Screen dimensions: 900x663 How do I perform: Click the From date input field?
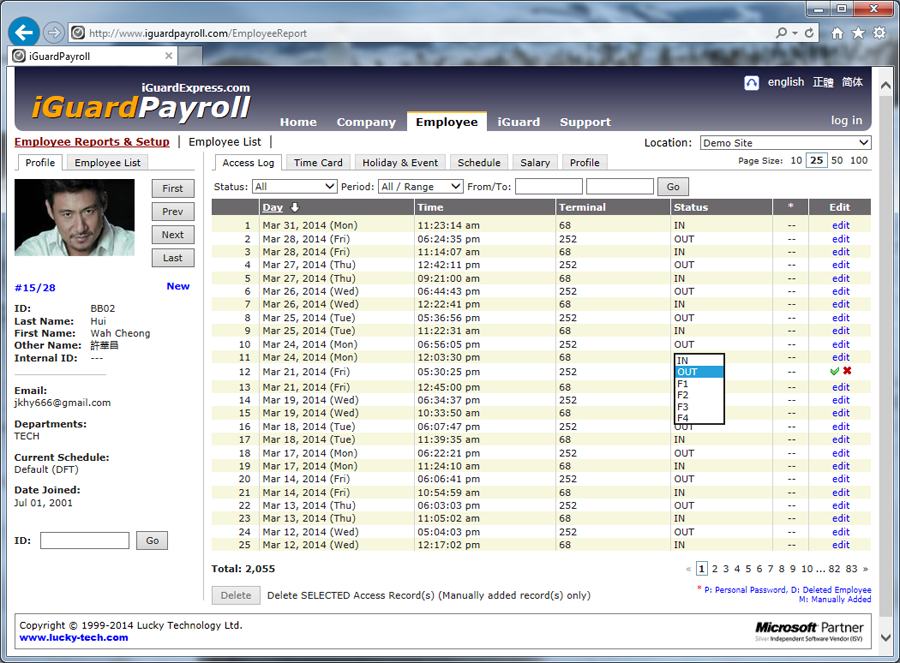(x=549, y=187)
